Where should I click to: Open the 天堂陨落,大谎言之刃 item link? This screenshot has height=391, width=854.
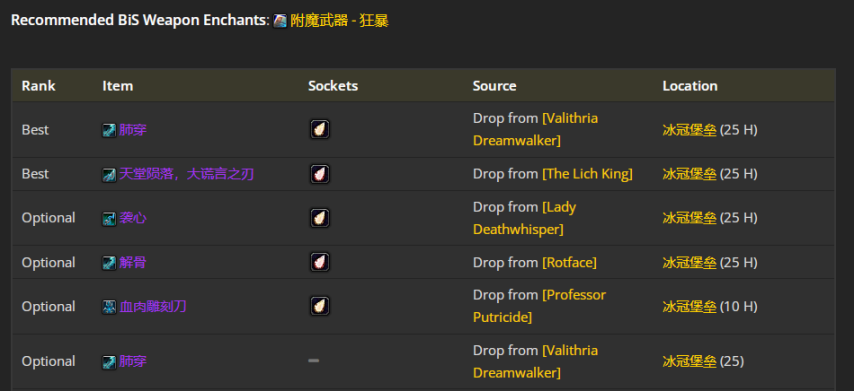(186, 174)
